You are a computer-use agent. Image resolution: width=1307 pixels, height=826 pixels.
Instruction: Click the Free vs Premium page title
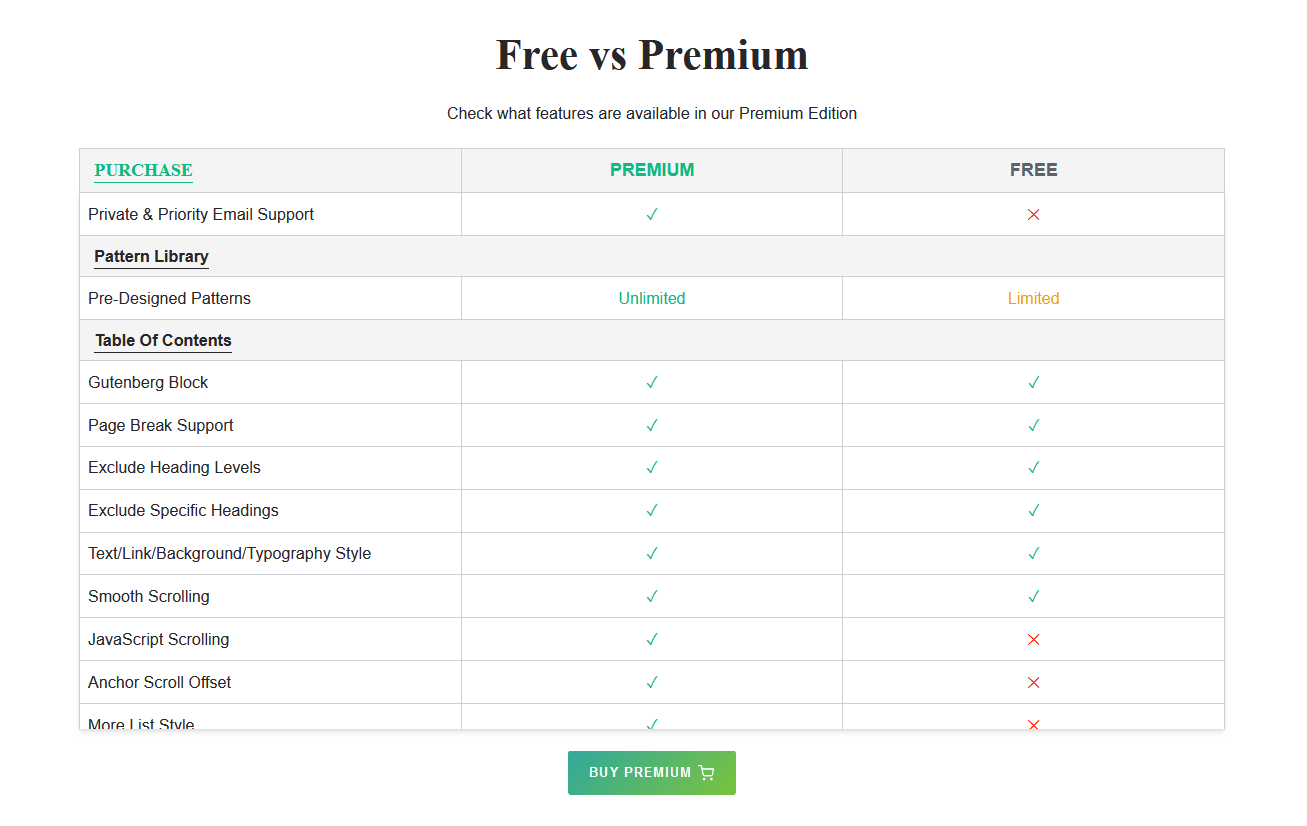(x=652, y=54)
